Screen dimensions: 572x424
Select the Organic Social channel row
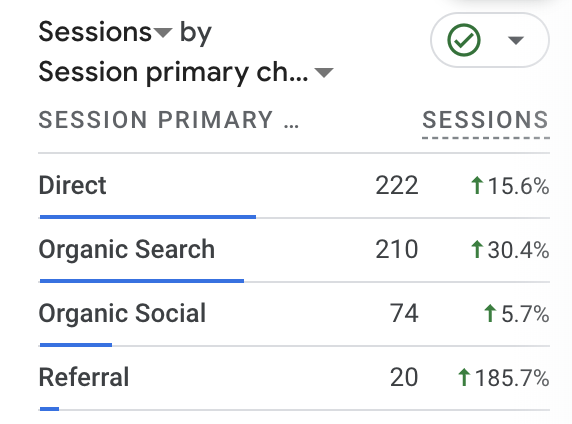pos(294,314)
